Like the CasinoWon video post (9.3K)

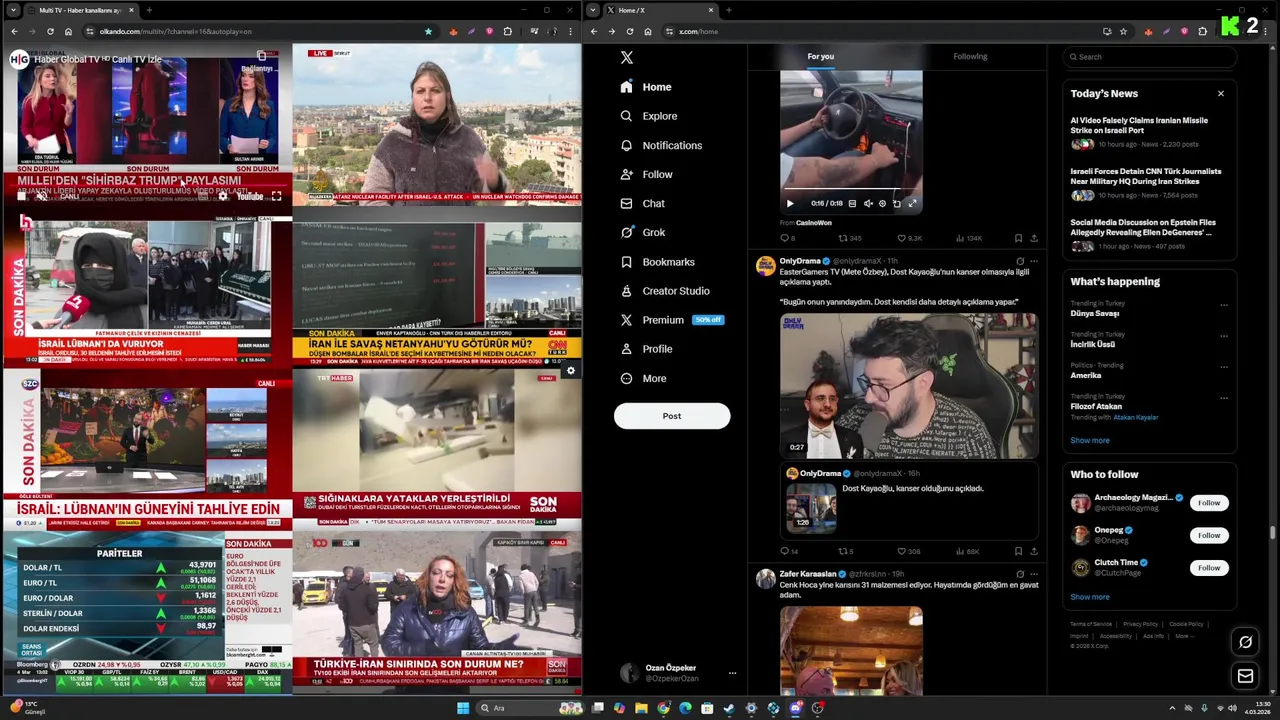909,238
